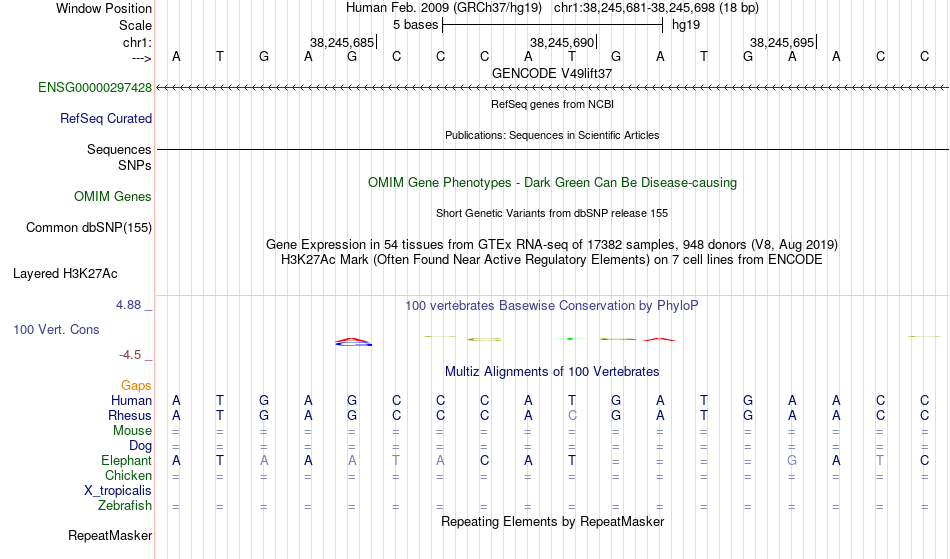Click the 100 Vert. Cons label

tap(56, 329)
